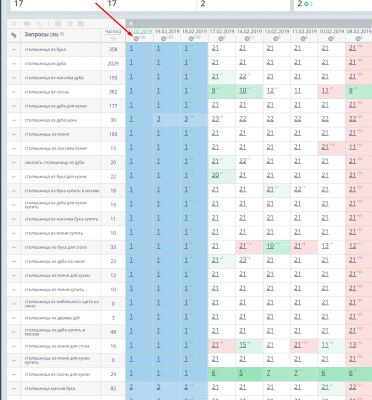
Task: Click the dash marker in the 2029 frequency row
Action: click(x=14, y=64)
